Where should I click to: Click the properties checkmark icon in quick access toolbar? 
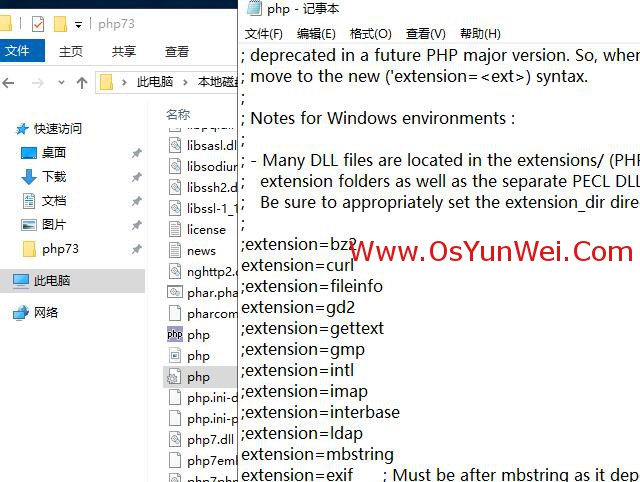click(38, 24)
